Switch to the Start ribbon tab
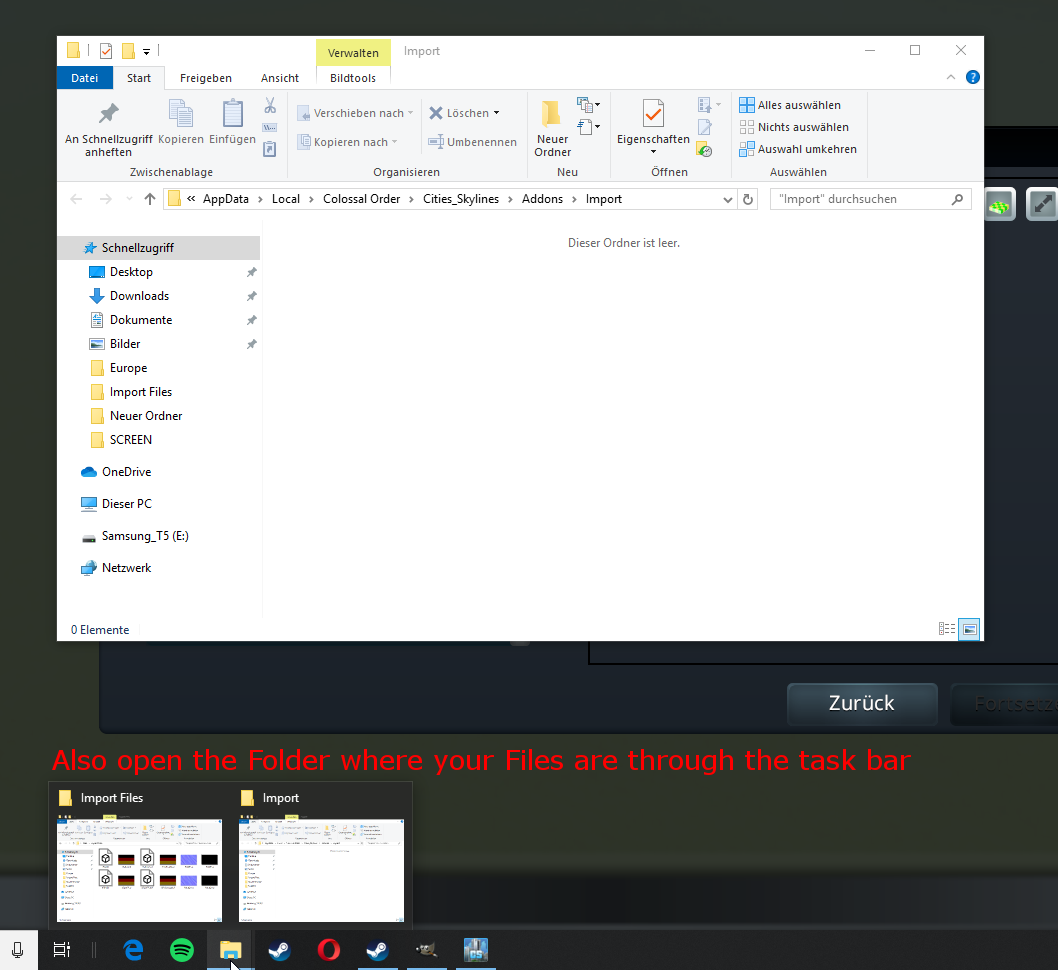Screen dimensions: 1058x970 pyautogui.click(x=139, y=78)
